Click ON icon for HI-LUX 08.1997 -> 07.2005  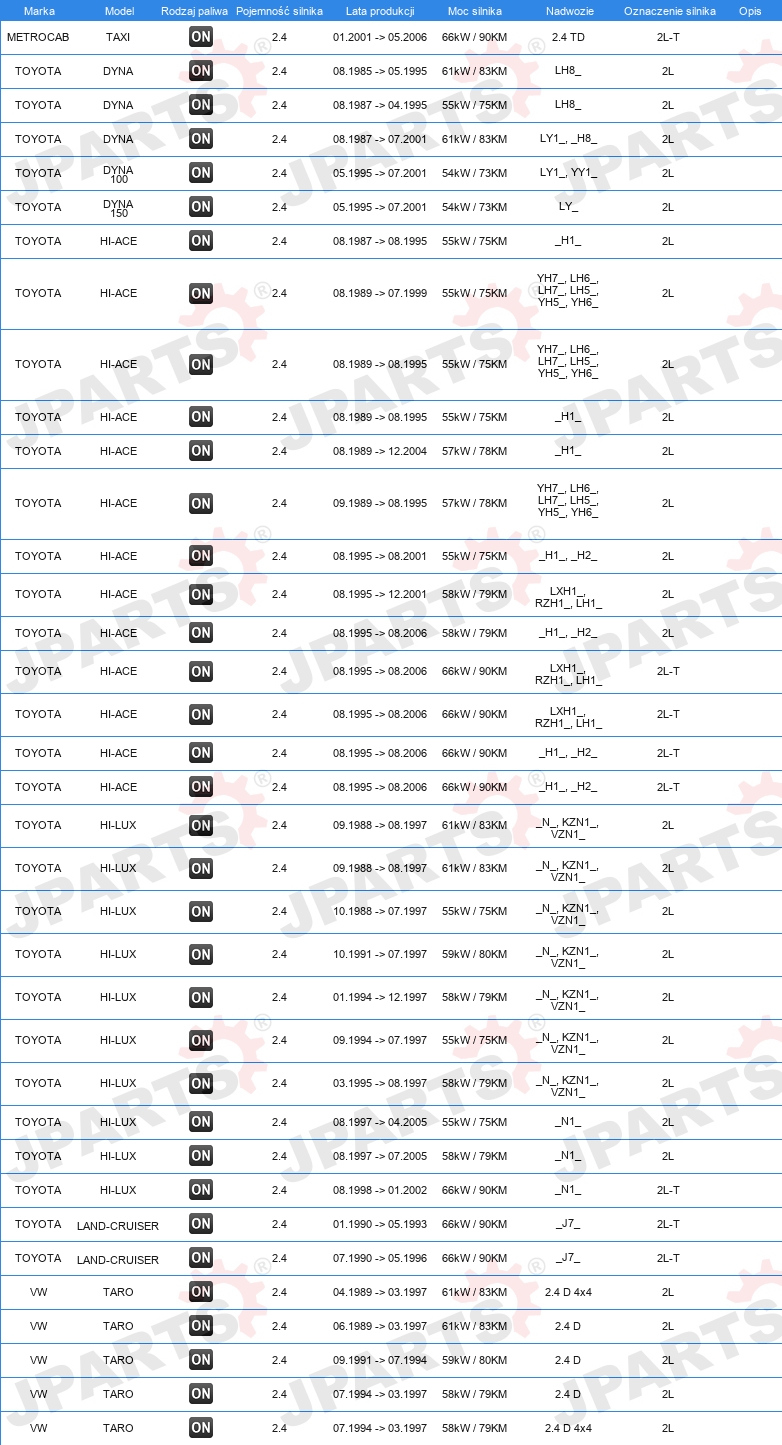pos(201,1156)
